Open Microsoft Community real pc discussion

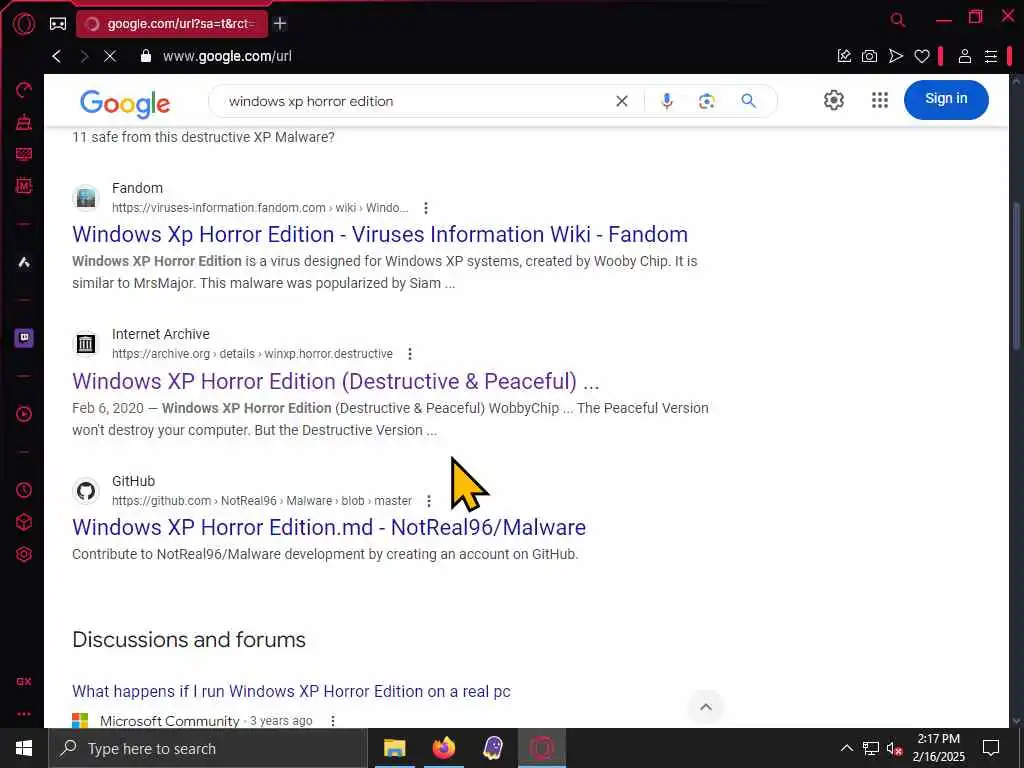pos(291,692)
